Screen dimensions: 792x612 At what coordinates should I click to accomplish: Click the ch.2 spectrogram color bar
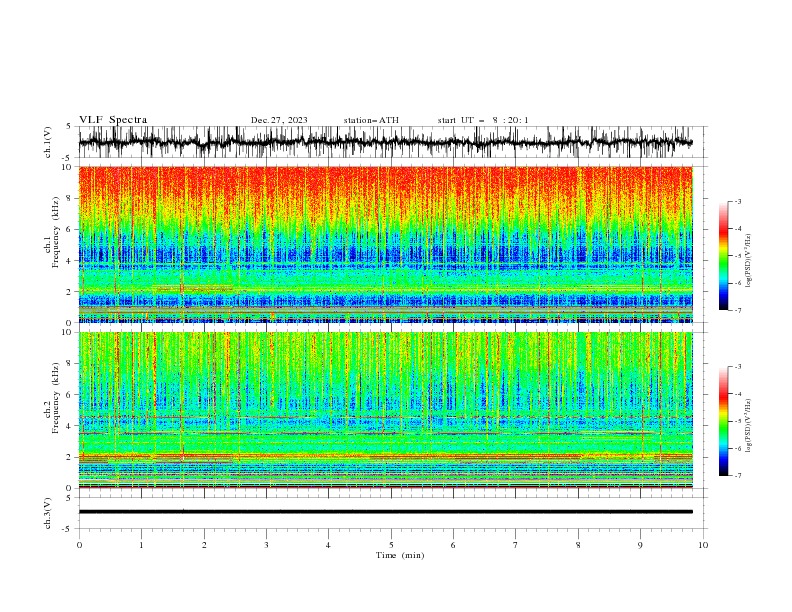(x=723, y=421)
